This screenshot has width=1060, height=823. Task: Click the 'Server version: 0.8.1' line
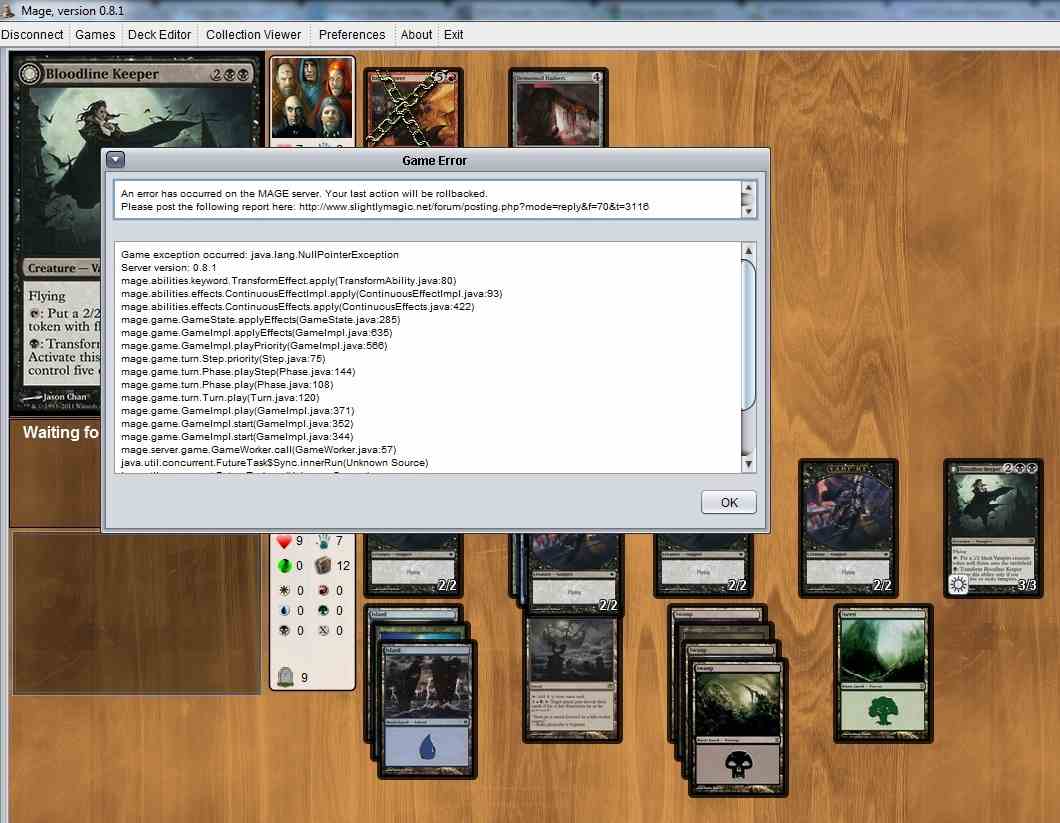[x=168, y=267]
